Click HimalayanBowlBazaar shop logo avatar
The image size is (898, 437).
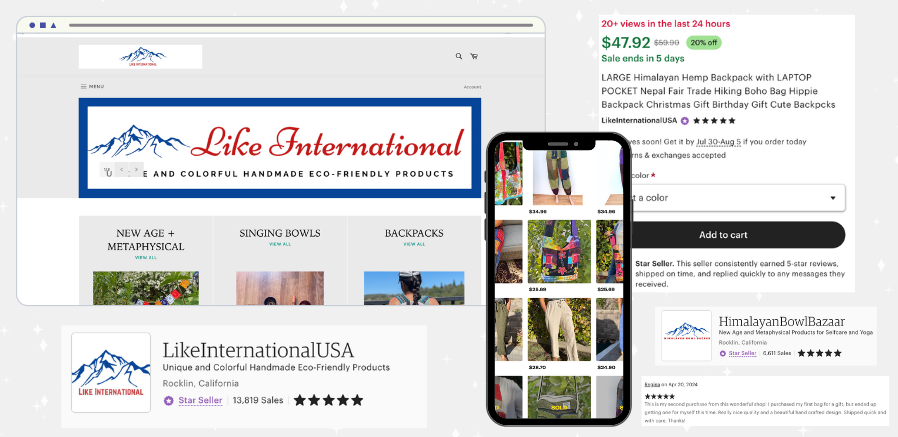[x=686, y=336]
